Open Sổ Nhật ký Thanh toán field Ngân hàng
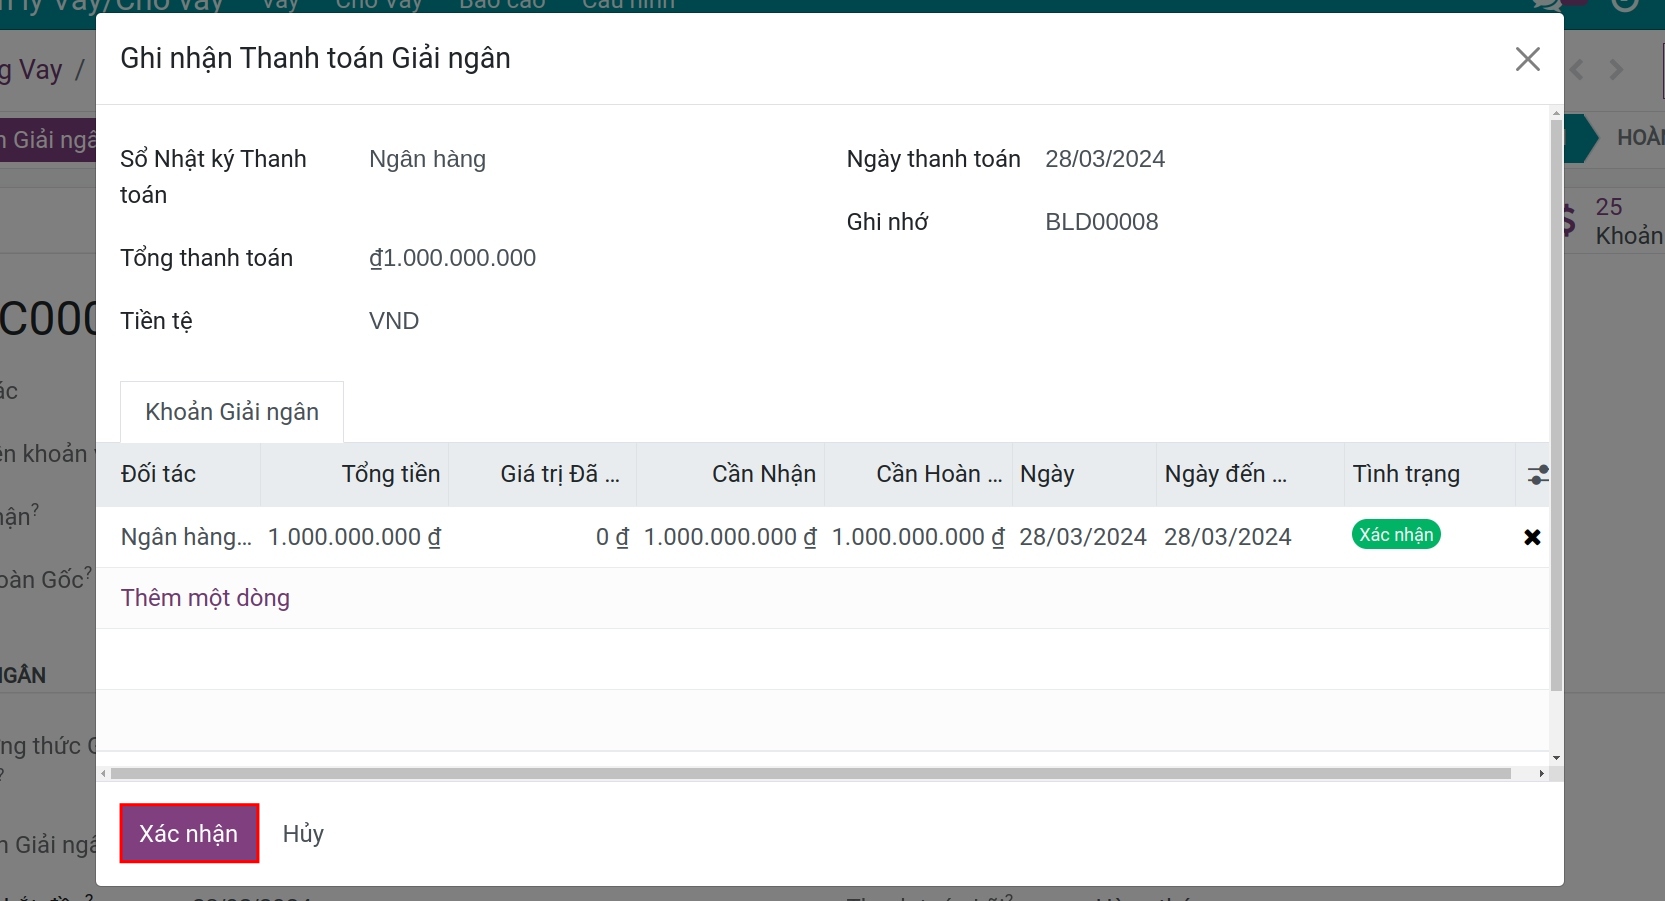 [x=427, y=159]
